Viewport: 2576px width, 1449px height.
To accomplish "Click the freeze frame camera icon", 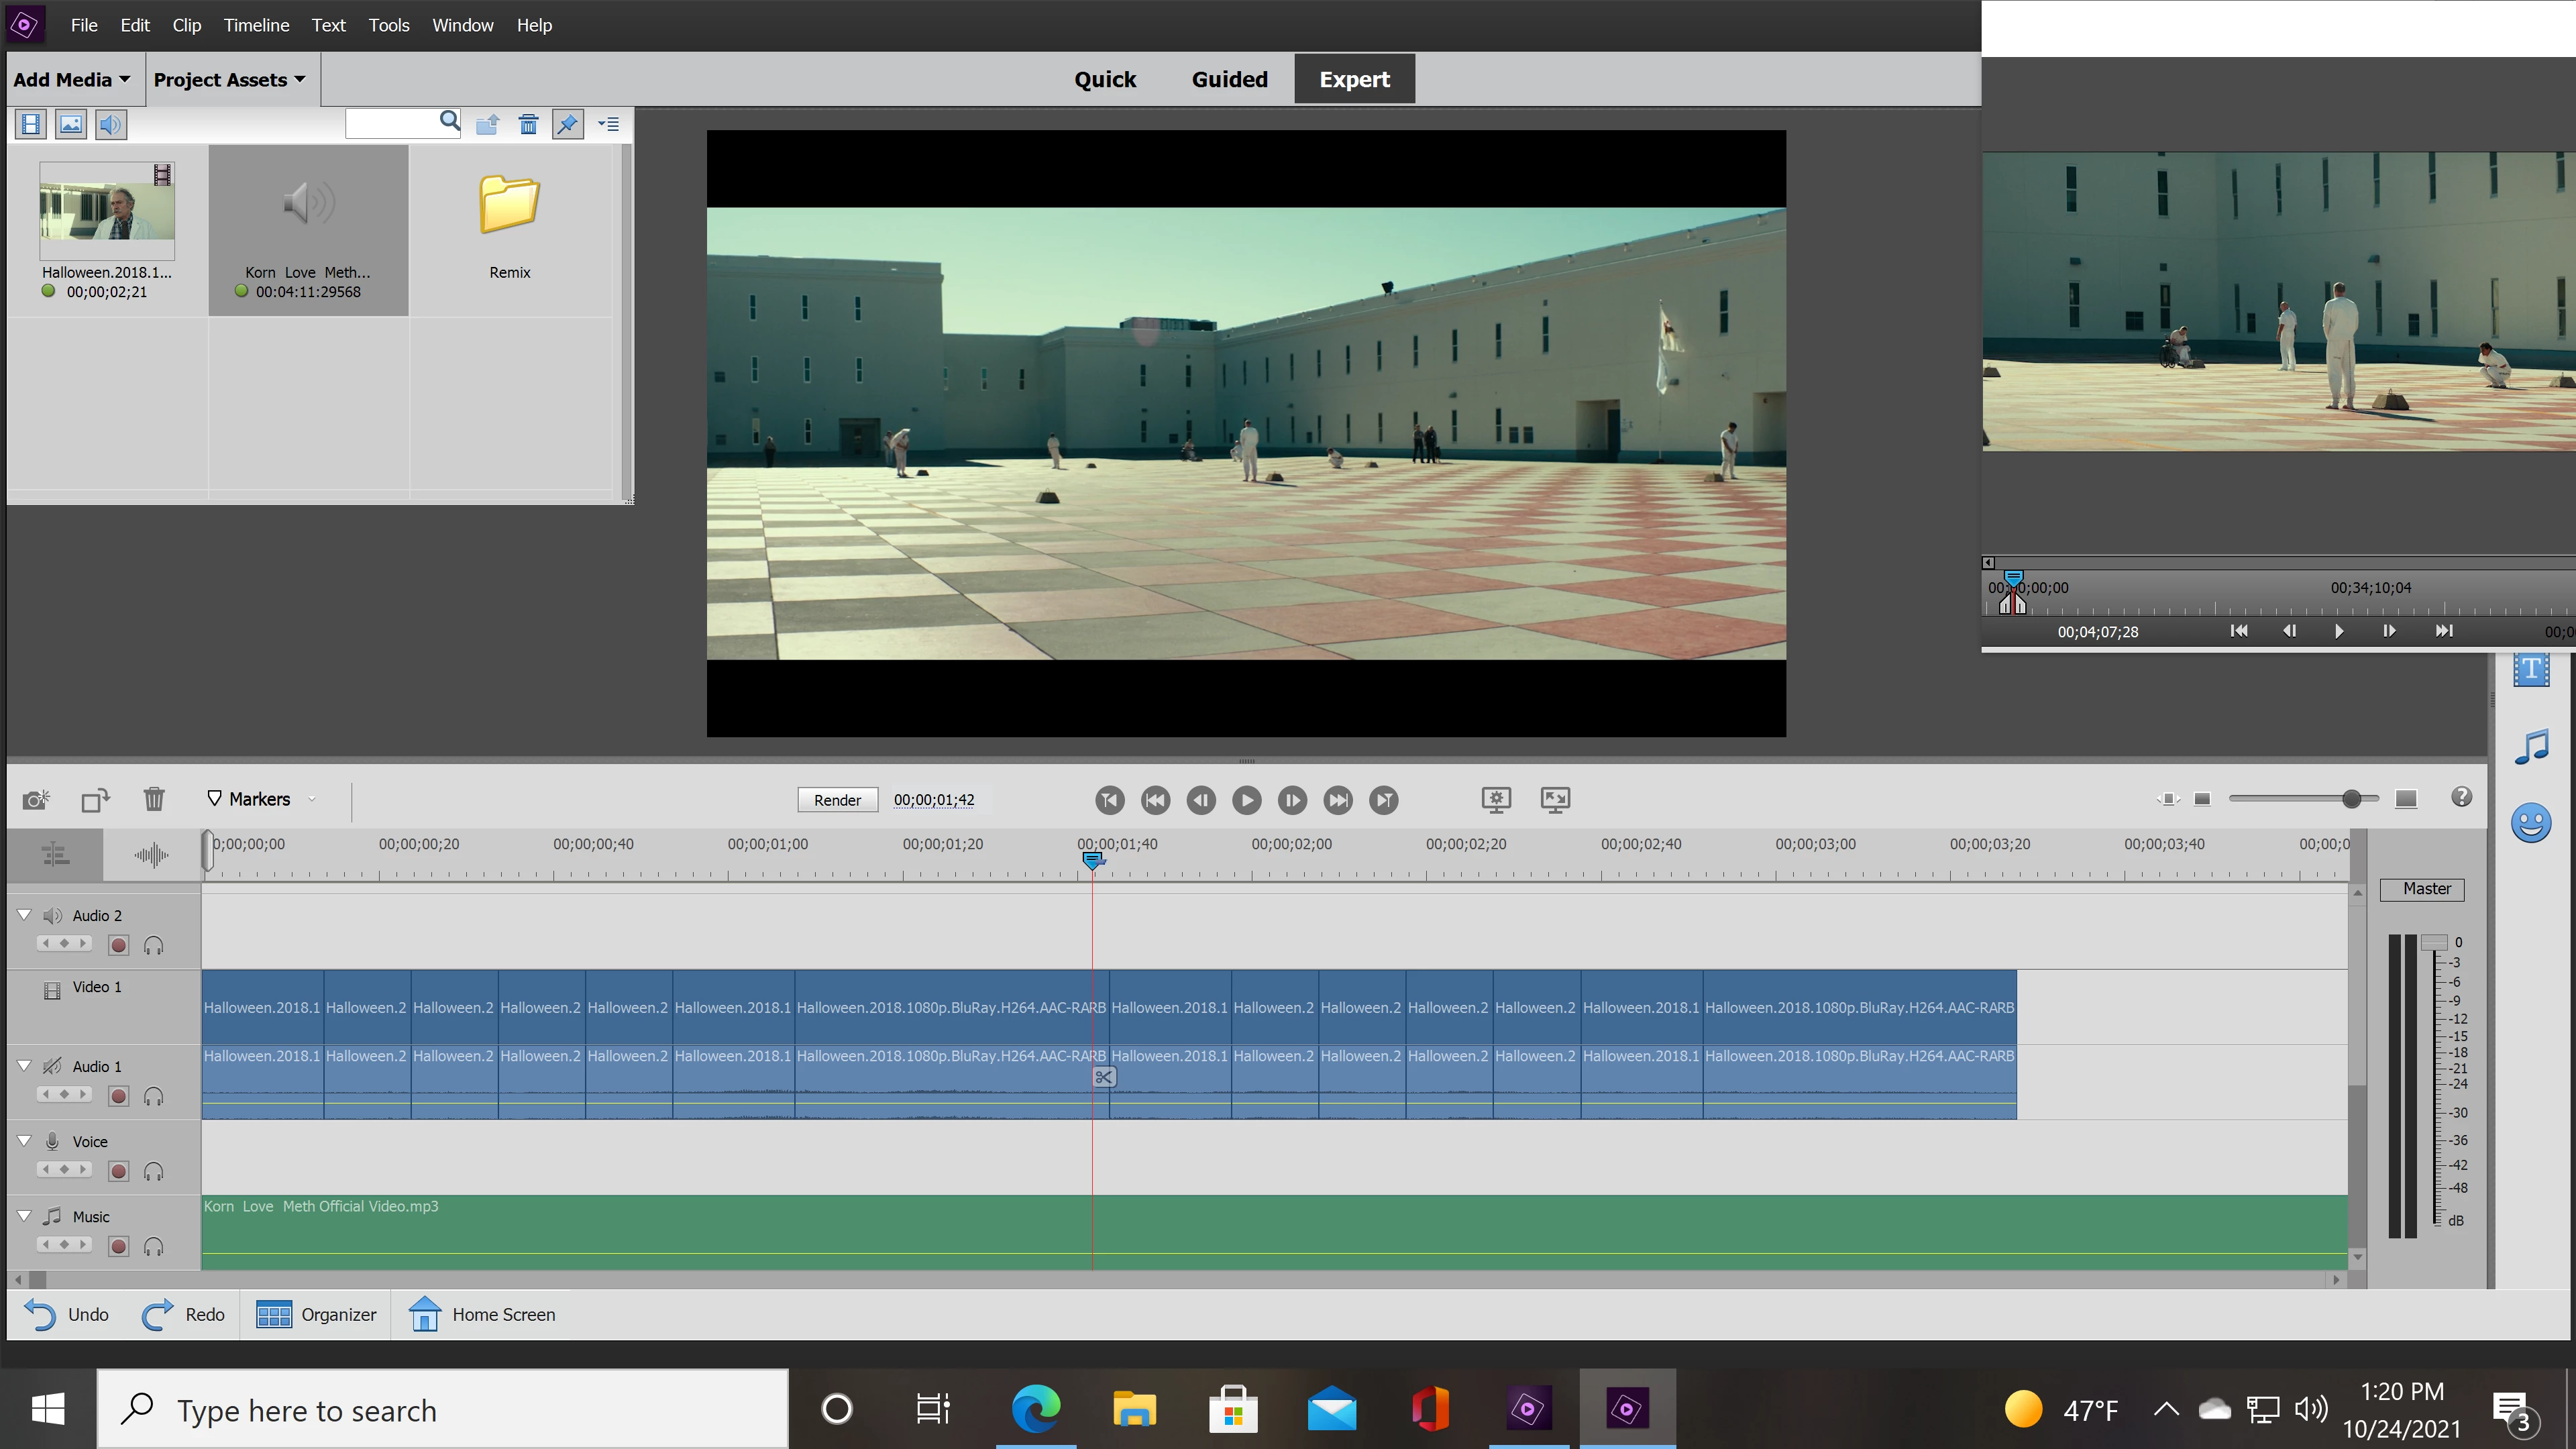I will (x=36, y=800).
